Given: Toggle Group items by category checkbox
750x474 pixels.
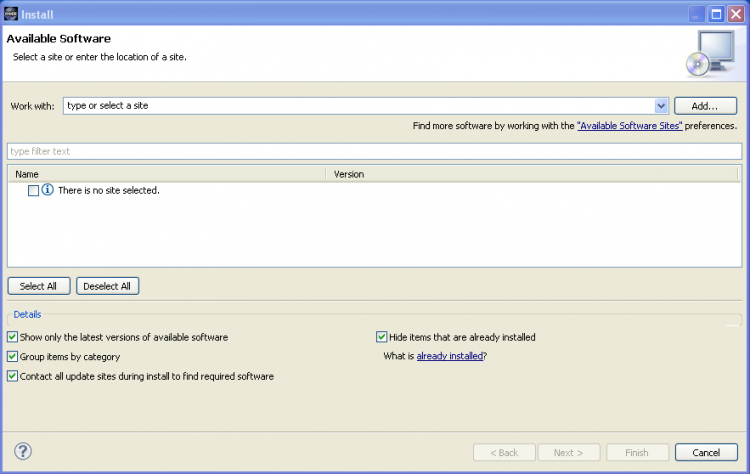Looking at the screenshot, I should tap(13, 356).
